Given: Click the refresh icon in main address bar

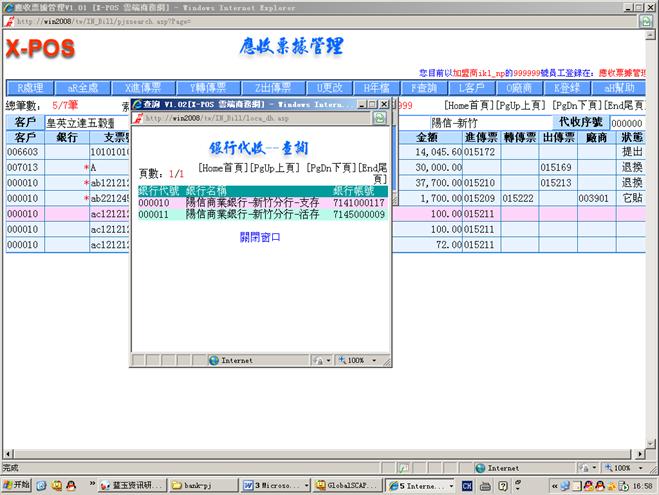Looking at the screenshot, I should (647, 19).
